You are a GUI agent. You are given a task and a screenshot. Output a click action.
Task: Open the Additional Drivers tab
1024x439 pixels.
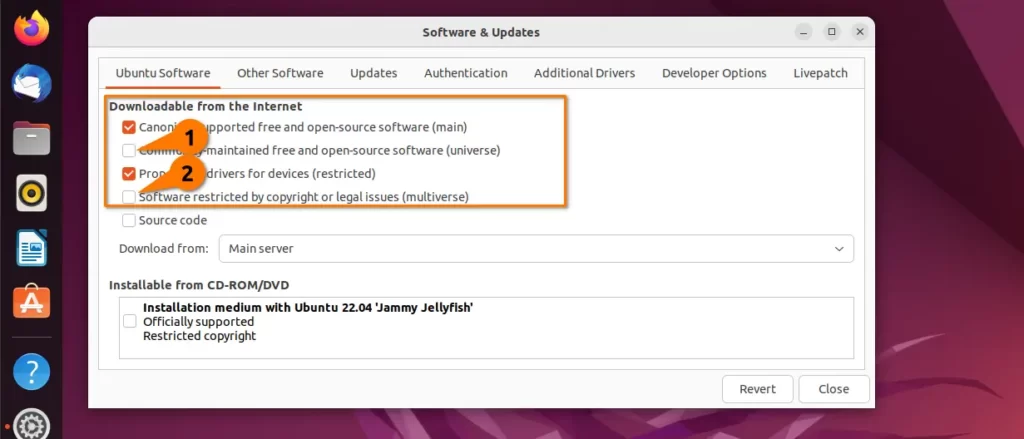tap(584, 73)
